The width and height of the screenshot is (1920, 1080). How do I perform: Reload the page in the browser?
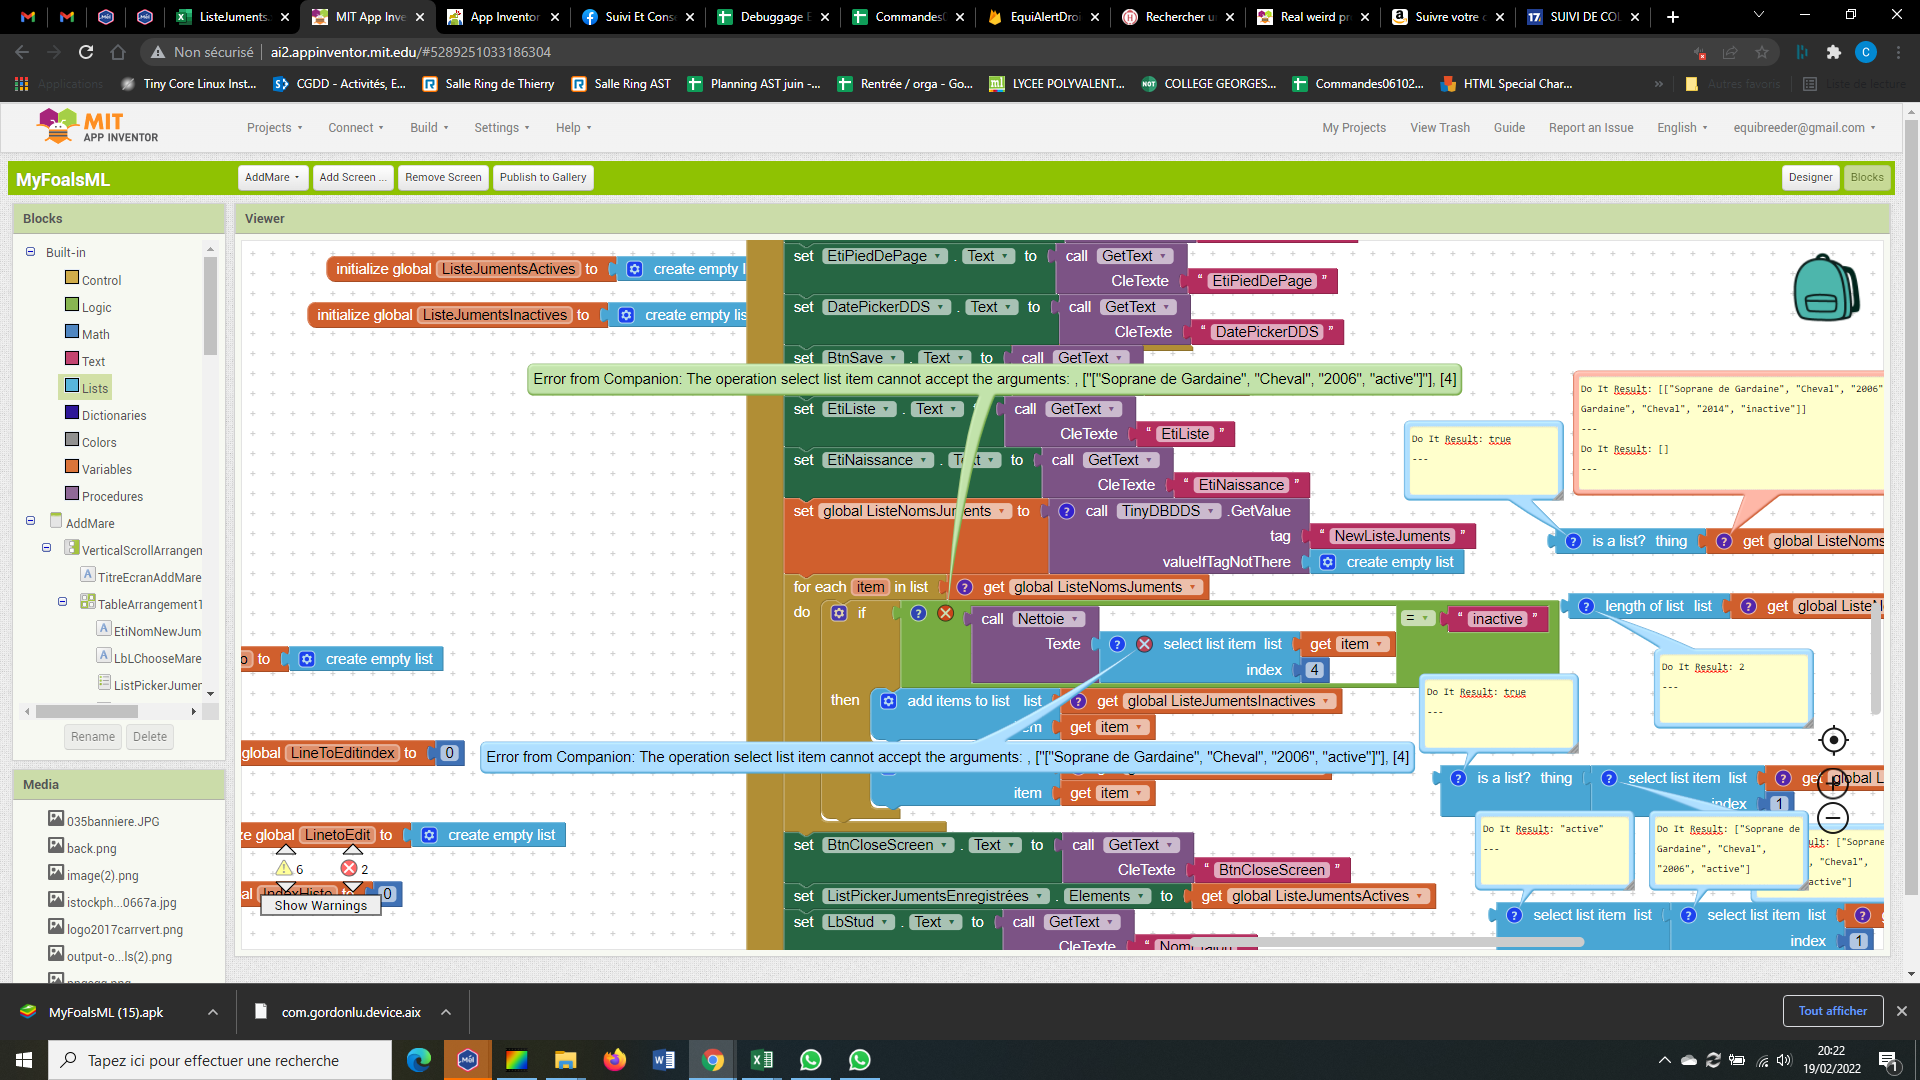click(86, 52)
